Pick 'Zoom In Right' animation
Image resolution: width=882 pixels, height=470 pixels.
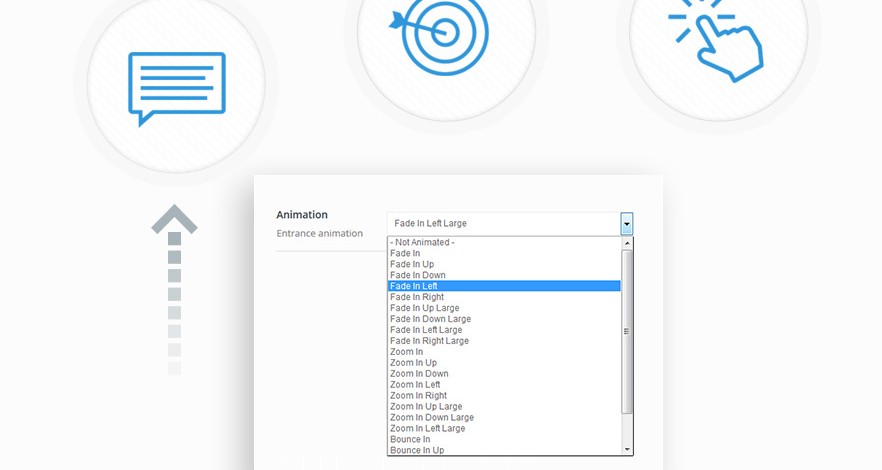coord(504,396)
